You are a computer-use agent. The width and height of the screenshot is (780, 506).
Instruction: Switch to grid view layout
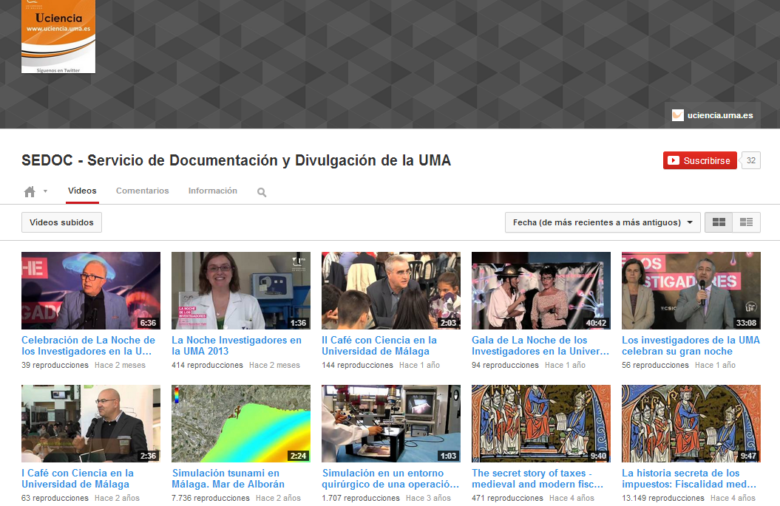tap(718, 222)
